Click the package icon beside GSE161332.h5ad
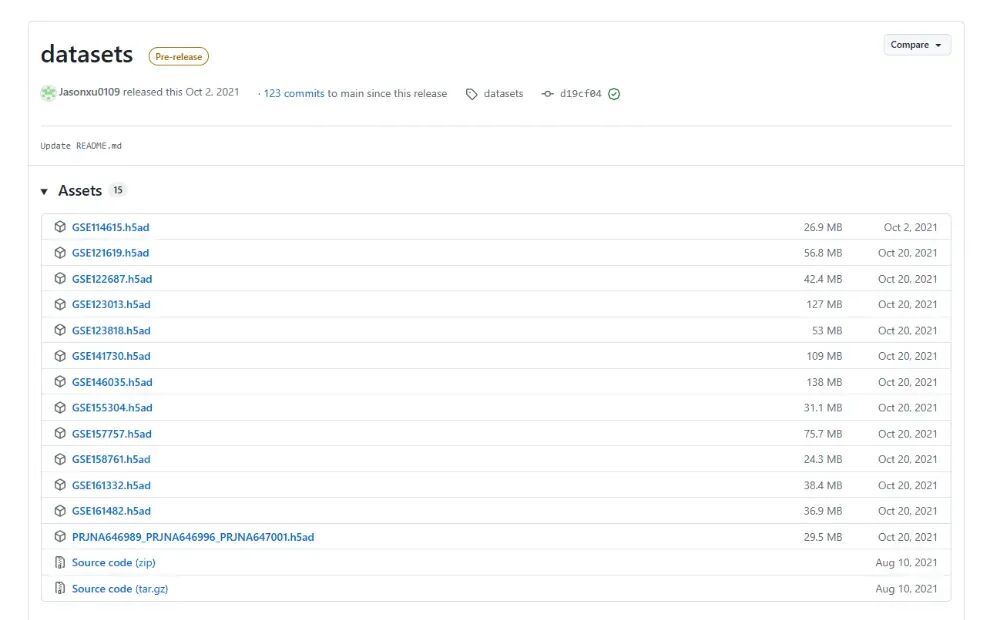 coord(60,485)
